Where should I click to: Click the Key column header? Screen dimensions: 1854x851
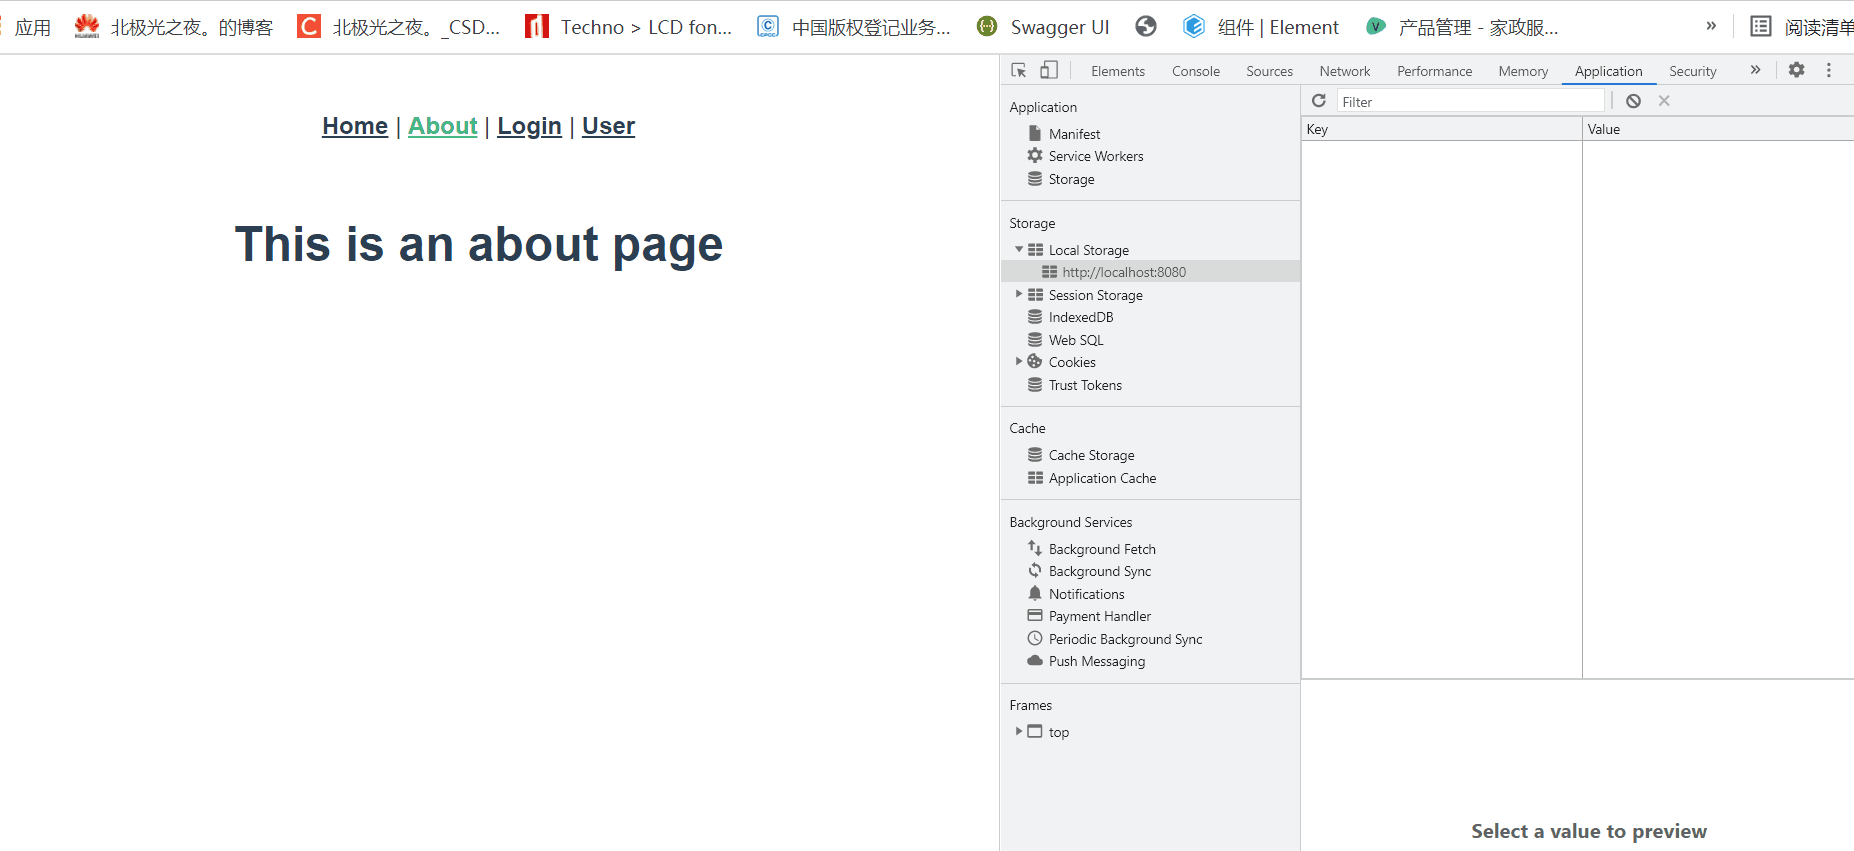pos(1441,129)
